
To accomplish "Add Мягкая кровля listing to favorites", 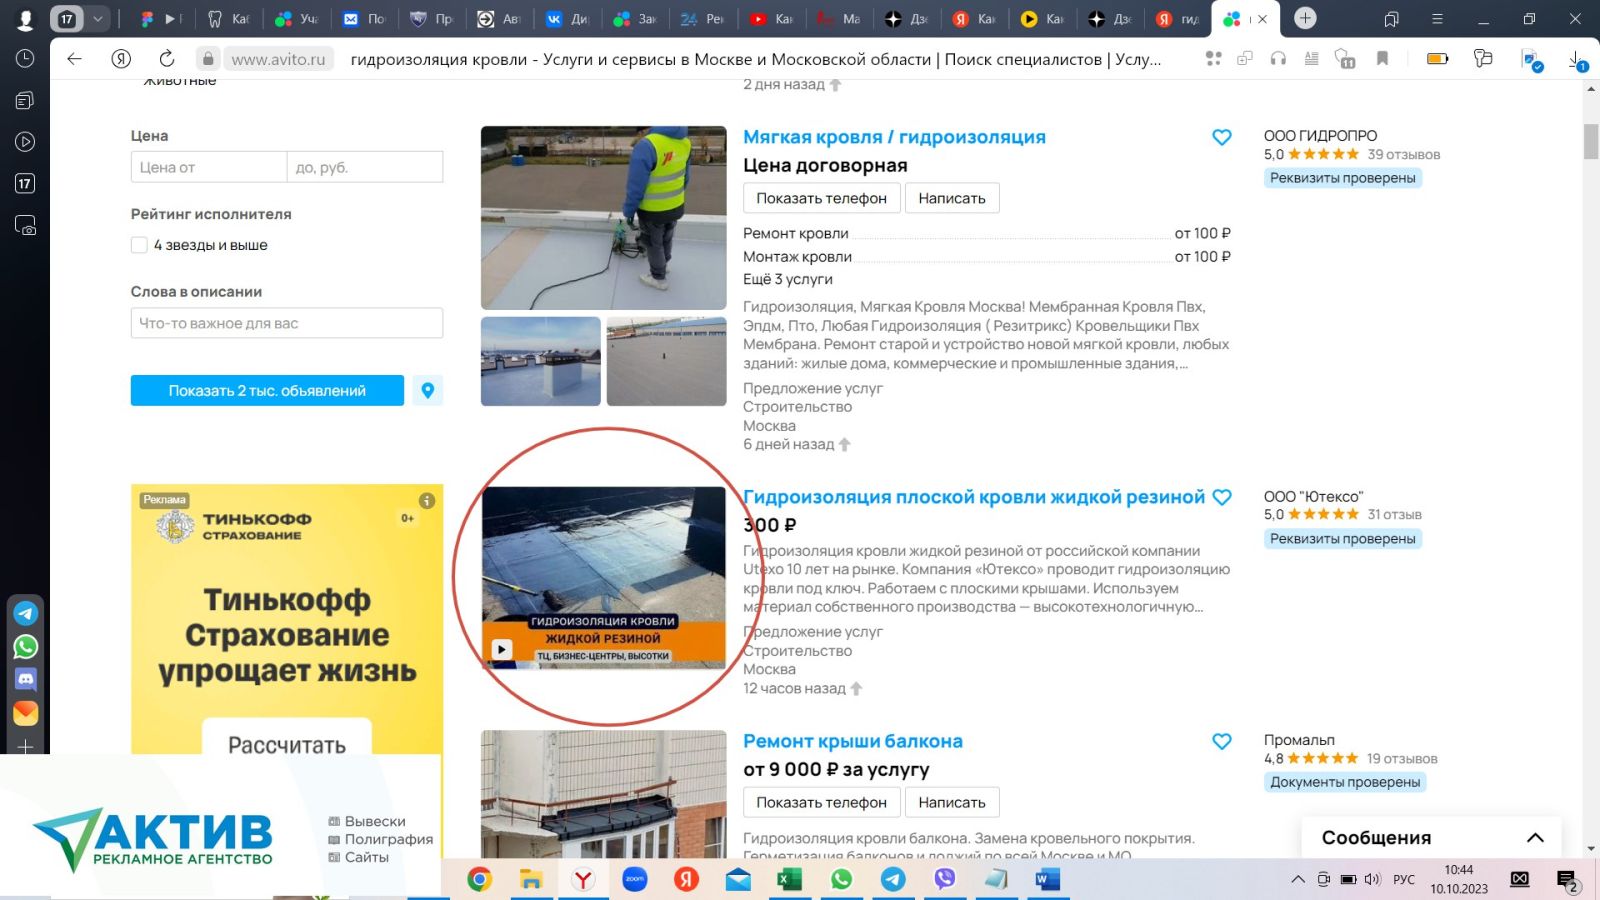I will pos(1221,137).
